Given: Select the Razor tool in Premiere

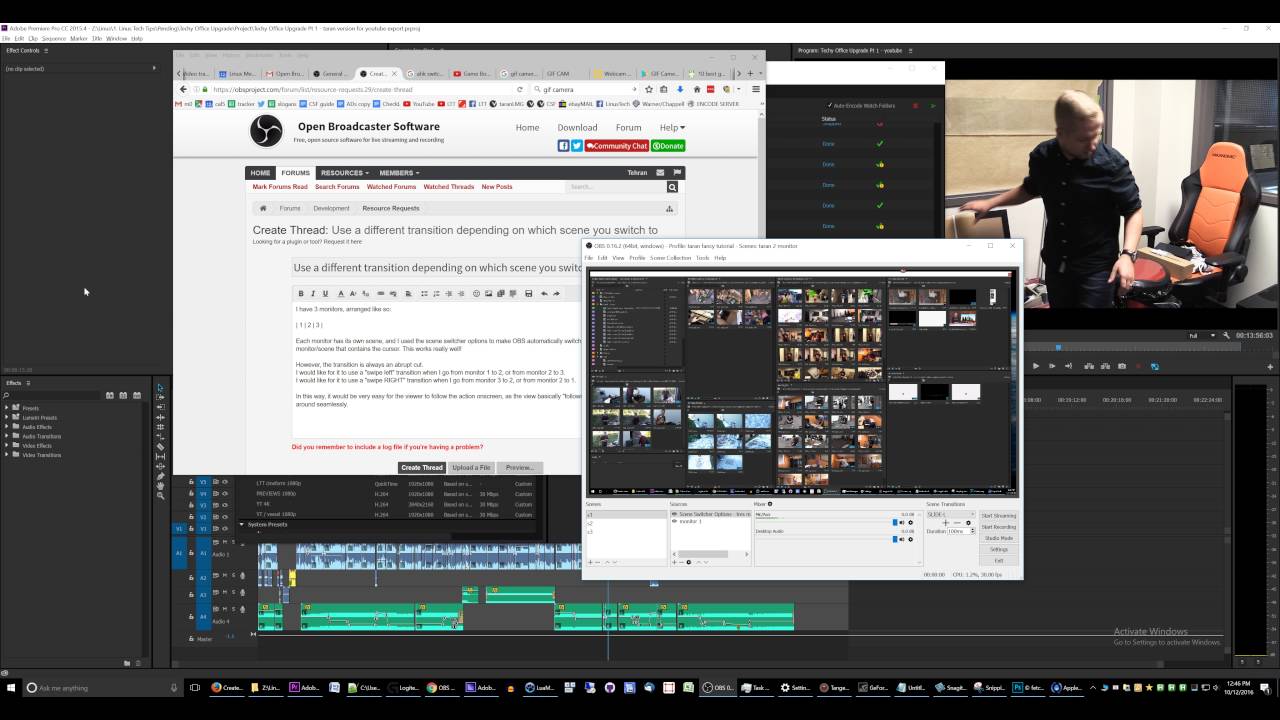Looking at the screenshot, I should pyautogui.click(x=161, y=447).
